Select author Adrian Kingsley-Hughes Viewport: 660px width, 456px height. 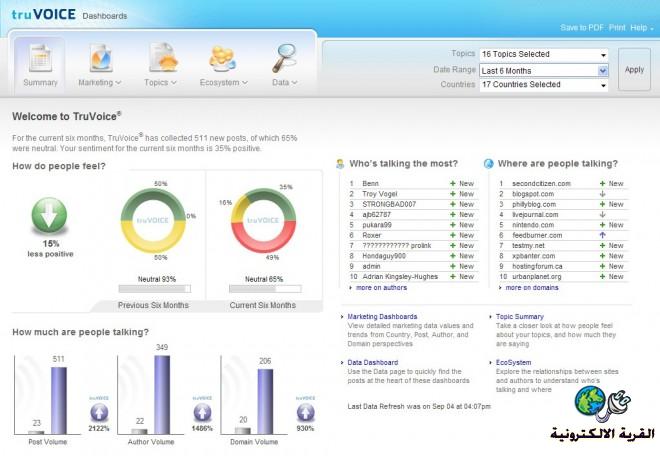click(400, 277)
